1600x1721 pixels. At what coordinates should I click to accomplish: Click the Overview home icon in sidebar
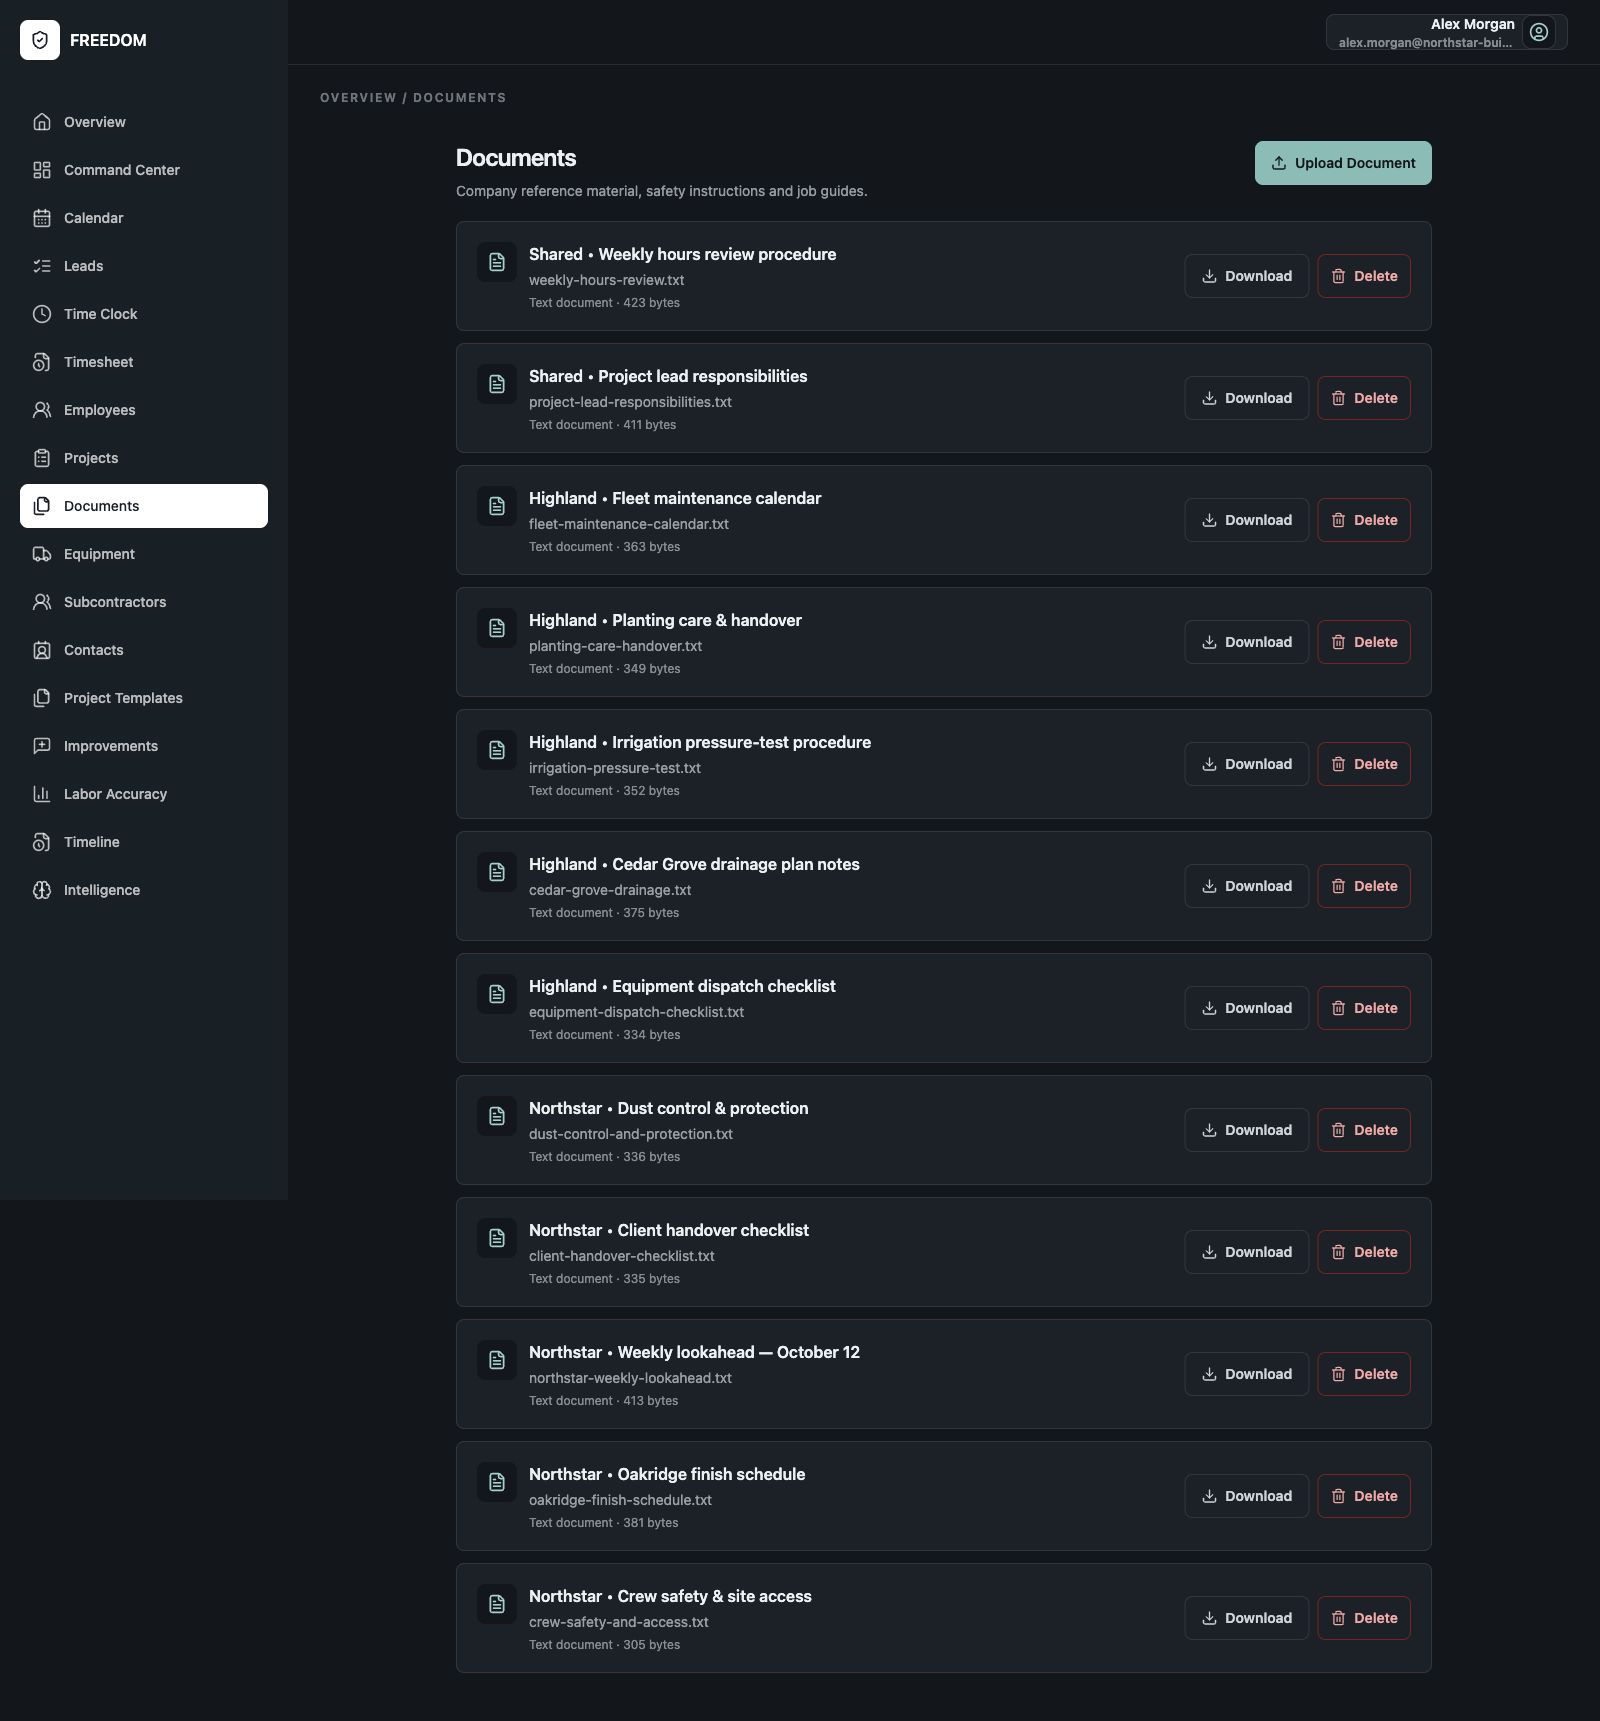pos(42,122)
